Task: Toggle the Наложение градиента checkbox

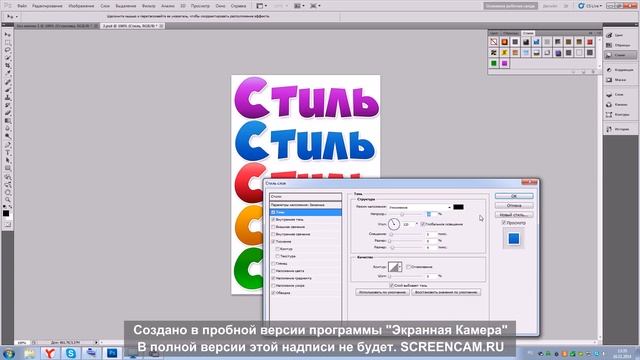Action: [273, 278]
